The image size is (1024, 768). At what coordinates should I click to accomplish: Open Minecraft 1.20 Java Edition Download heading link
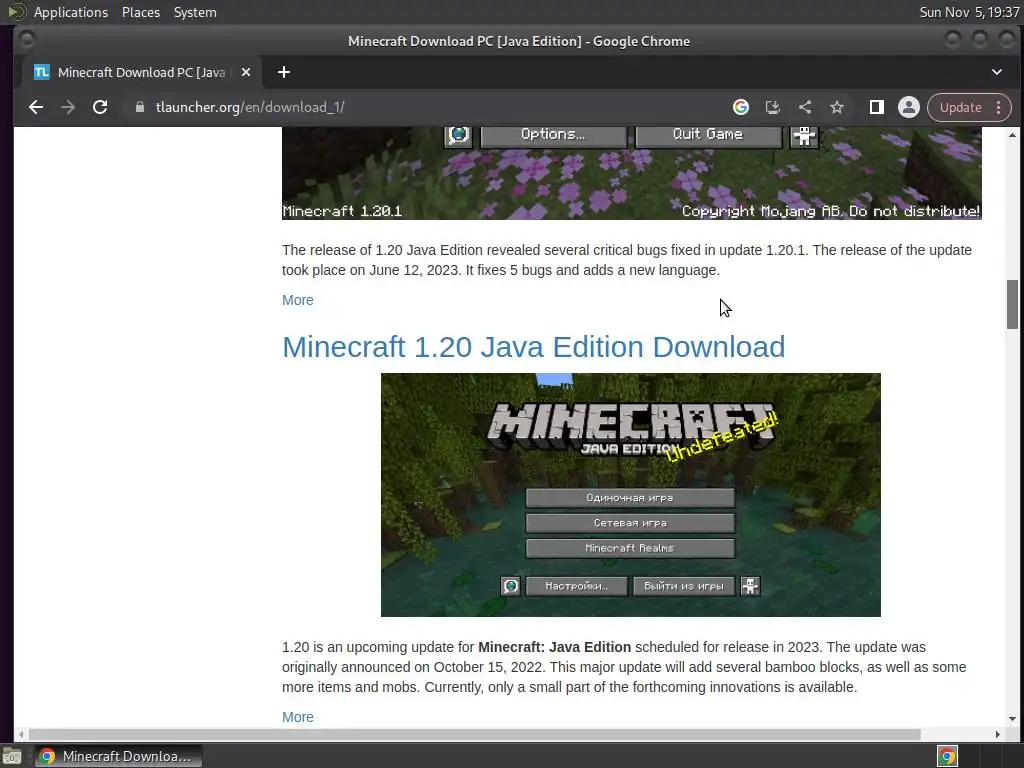[534, 347]
